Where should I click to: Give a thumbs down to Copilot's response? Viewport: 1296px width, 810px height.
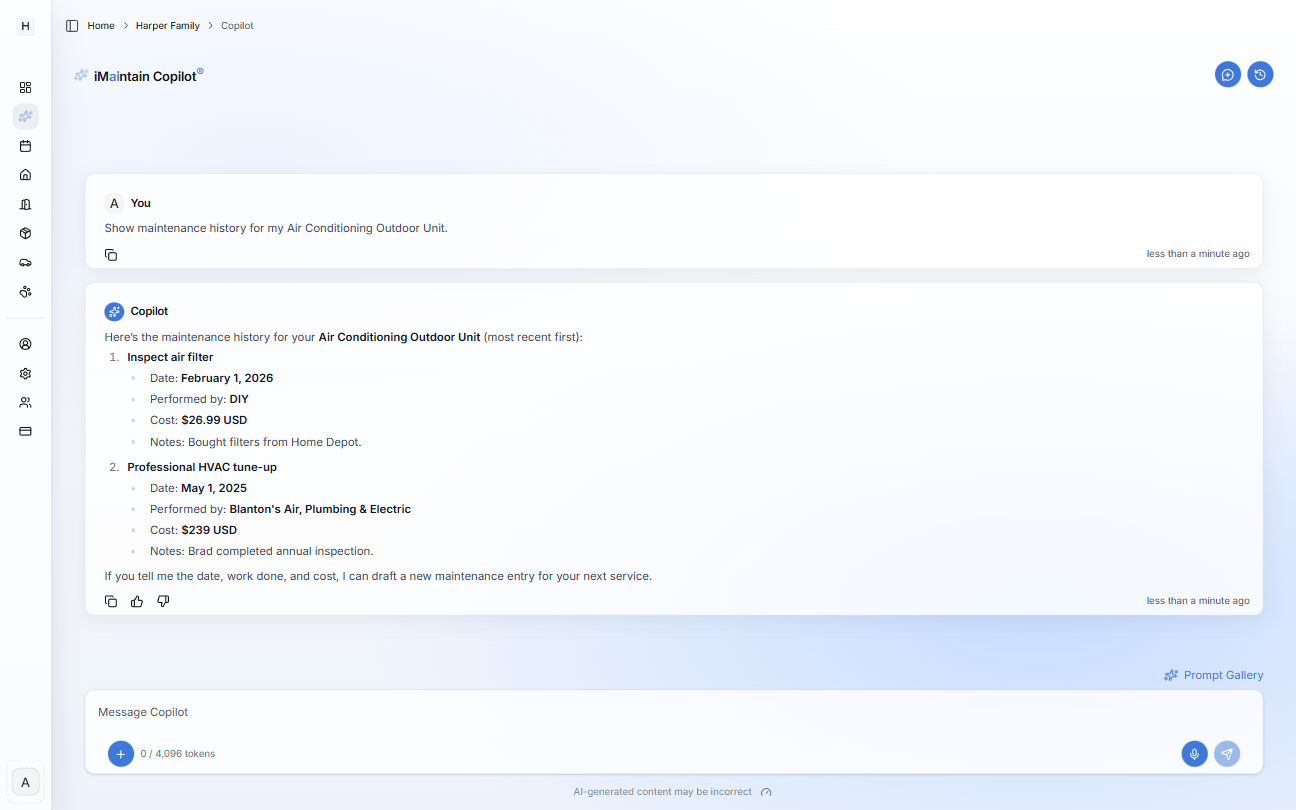163,601
